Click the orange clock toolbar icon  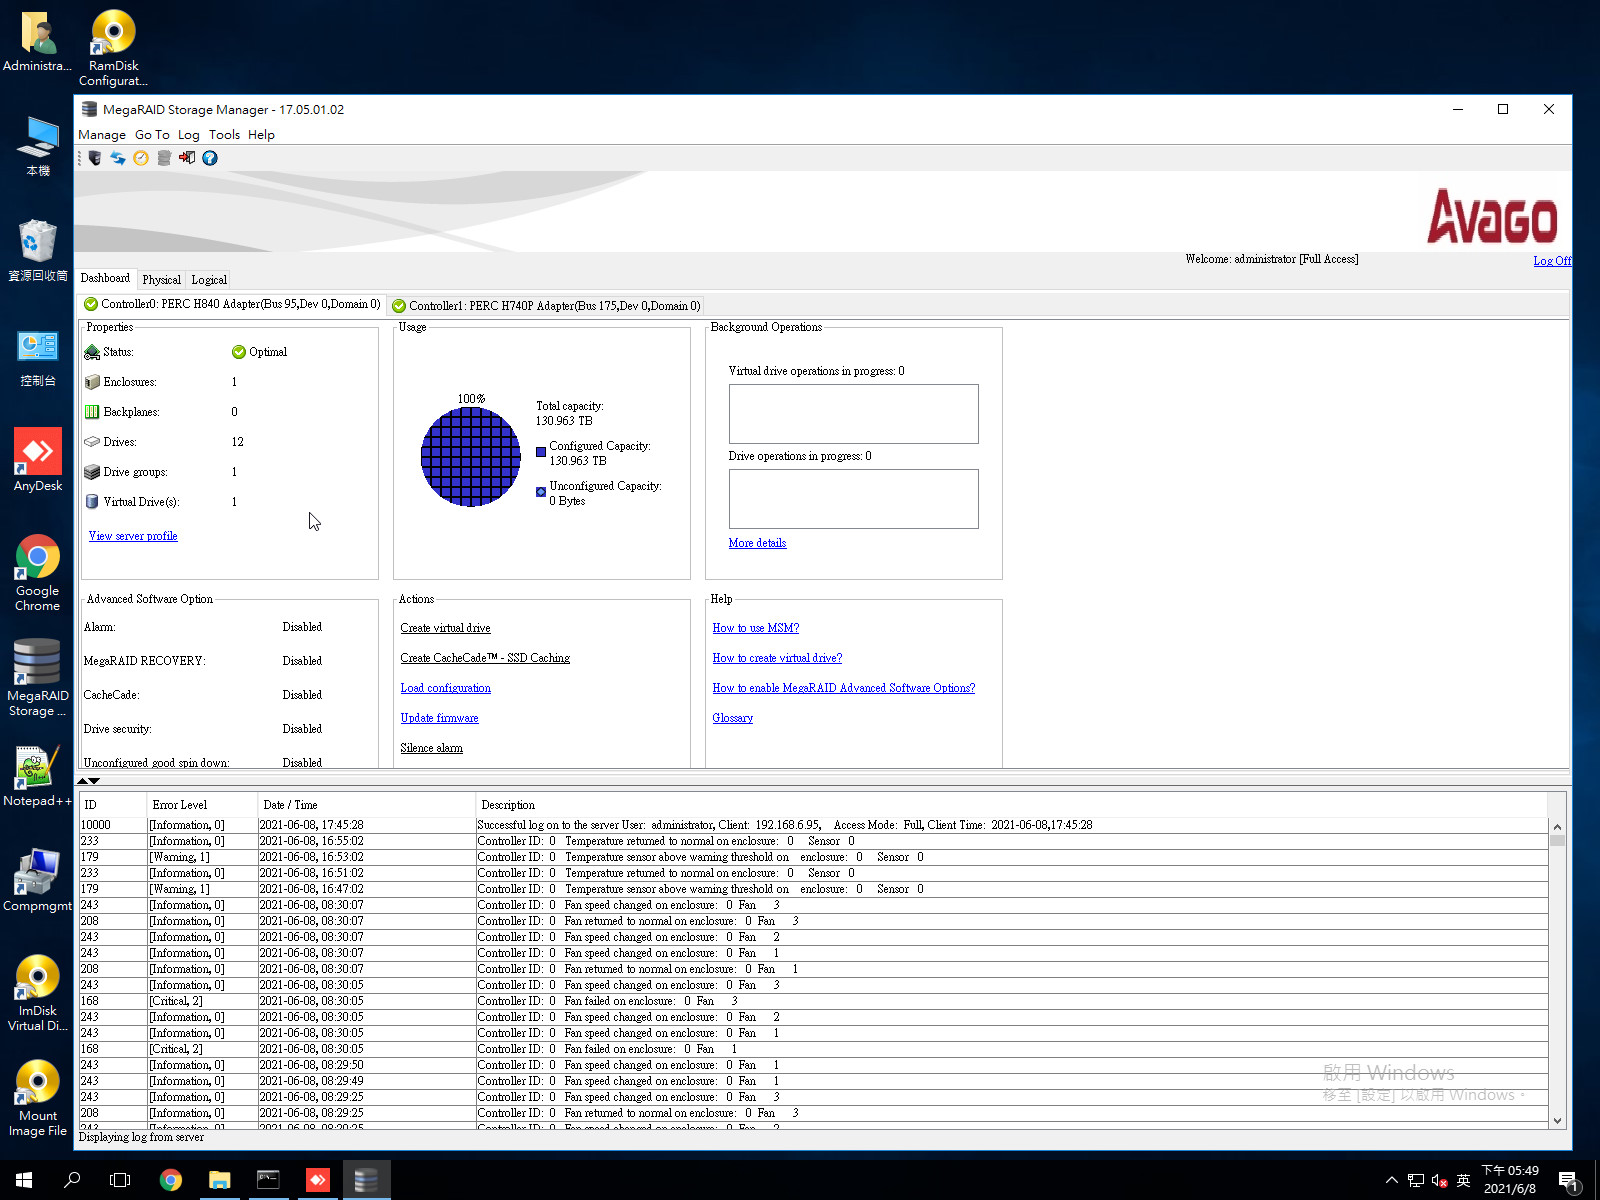click(x=141, y=158)
